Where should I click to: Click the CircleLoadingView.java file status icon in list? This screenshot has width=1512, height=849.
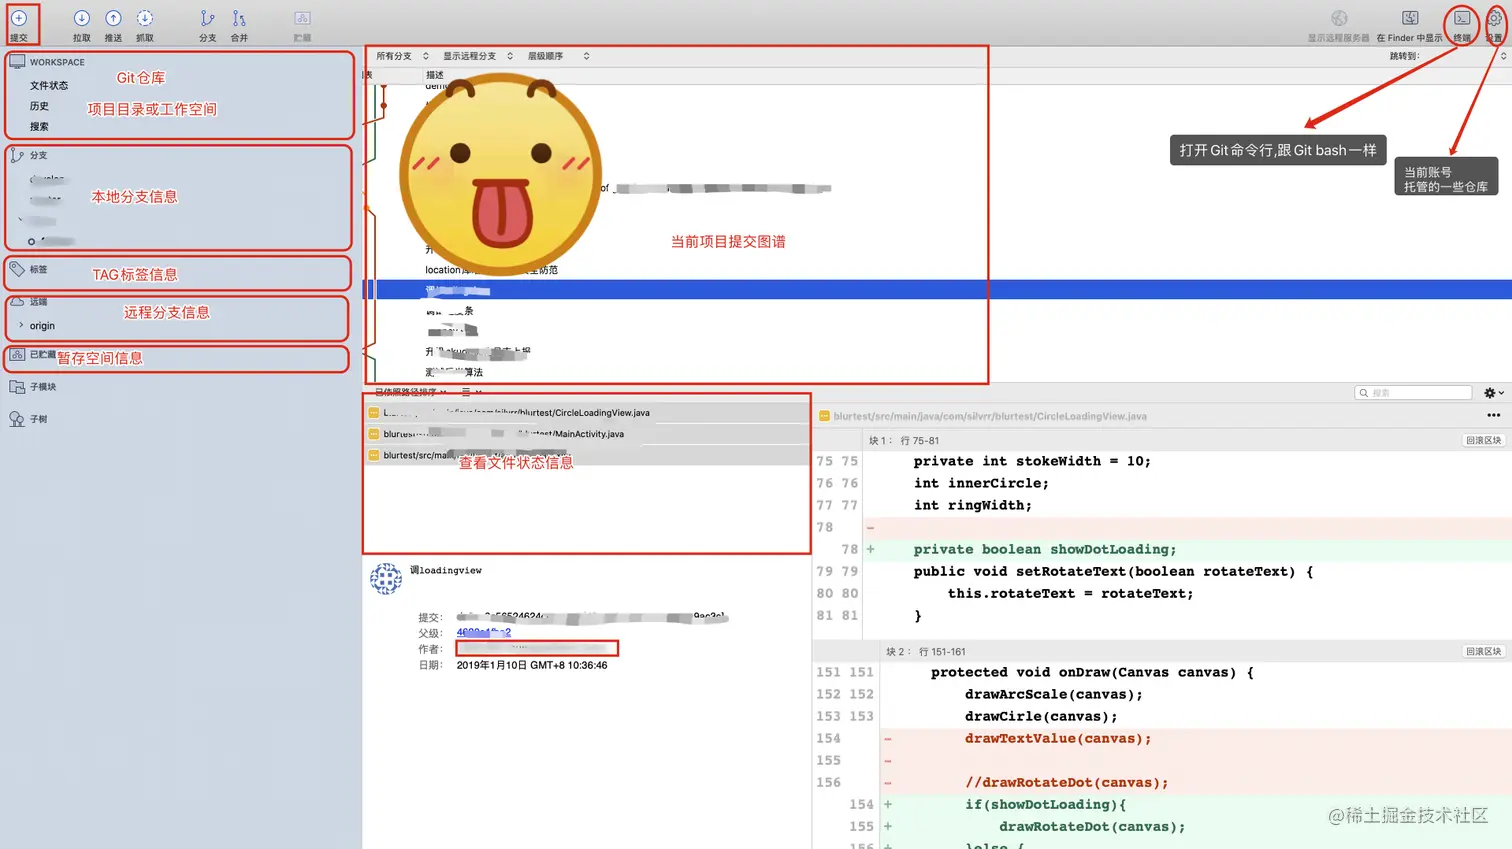[x=373, y=413]
